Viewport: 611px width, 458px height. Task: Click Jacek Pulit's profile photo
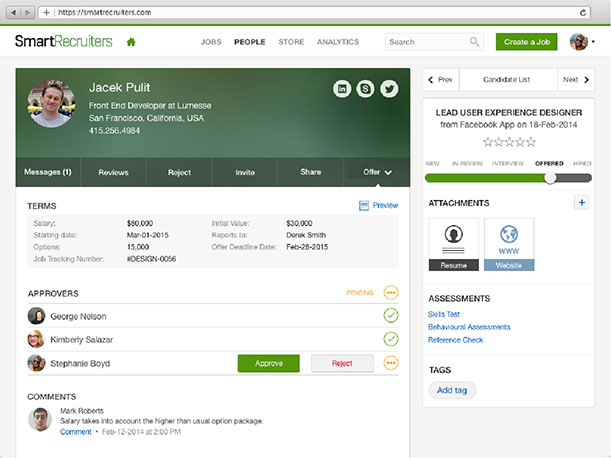click(x=51, y=104)
